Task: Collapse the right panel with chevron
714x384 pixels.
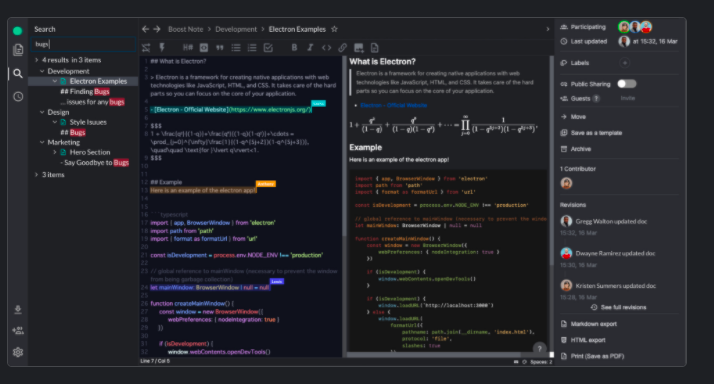Action: (x=548, y=29)
